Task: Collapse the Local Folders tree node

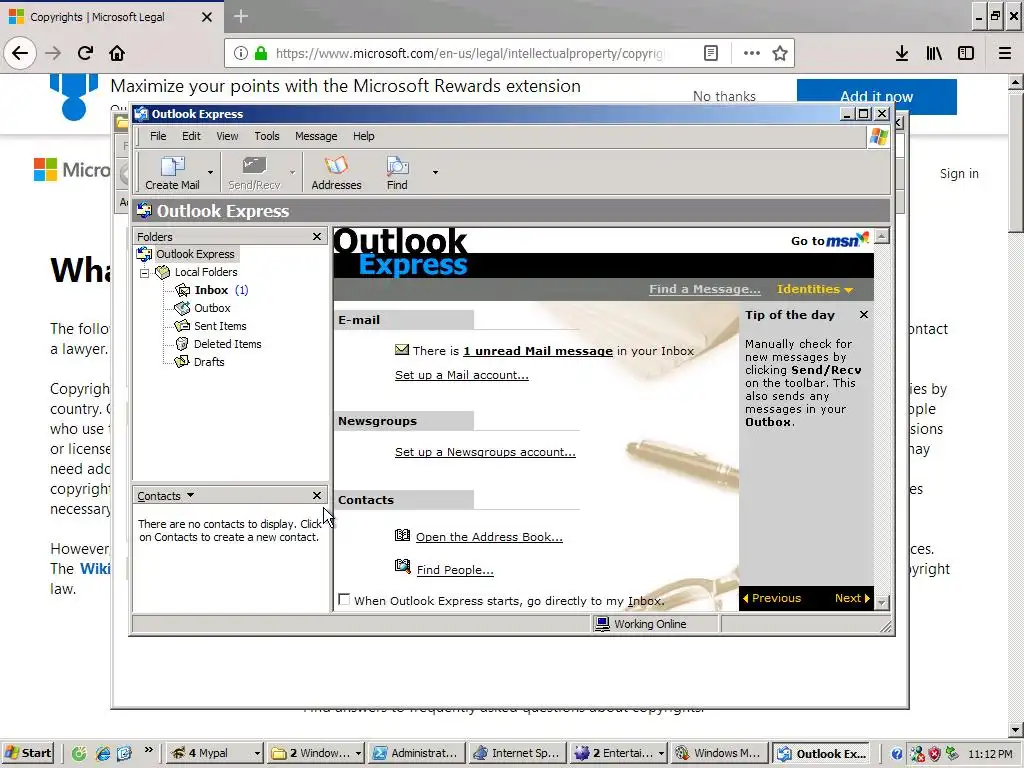Action: point(144,273)
